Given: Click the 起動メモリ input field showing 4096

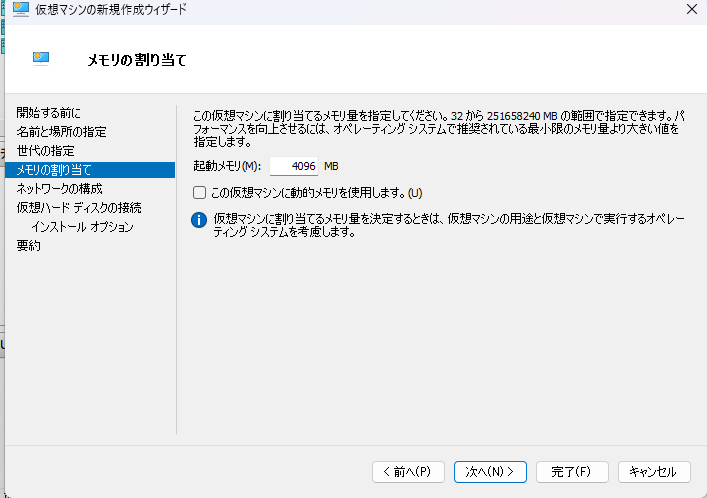Looking at the screenshot, I should tap(294, 166).
